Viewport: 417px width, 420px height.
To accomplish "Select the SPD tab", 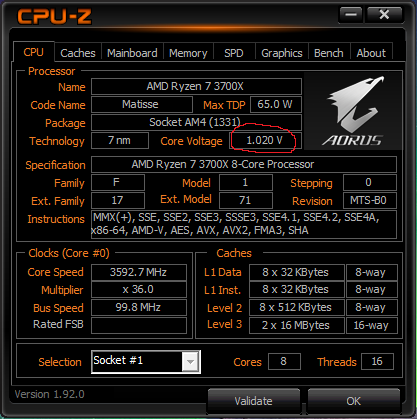I will 234,53.
